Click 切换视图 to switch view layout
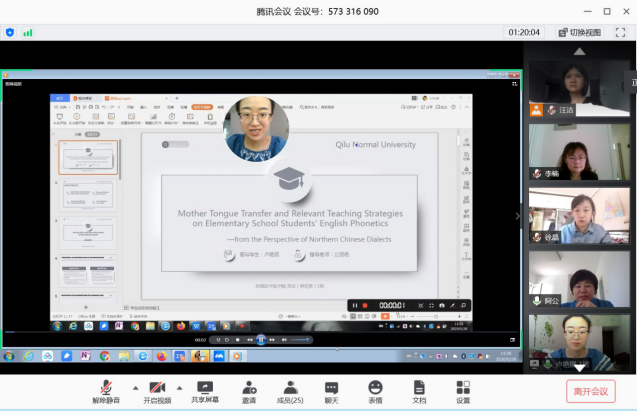Image resolution: width=637 pixels, height=412 pixels. (579, 32)
